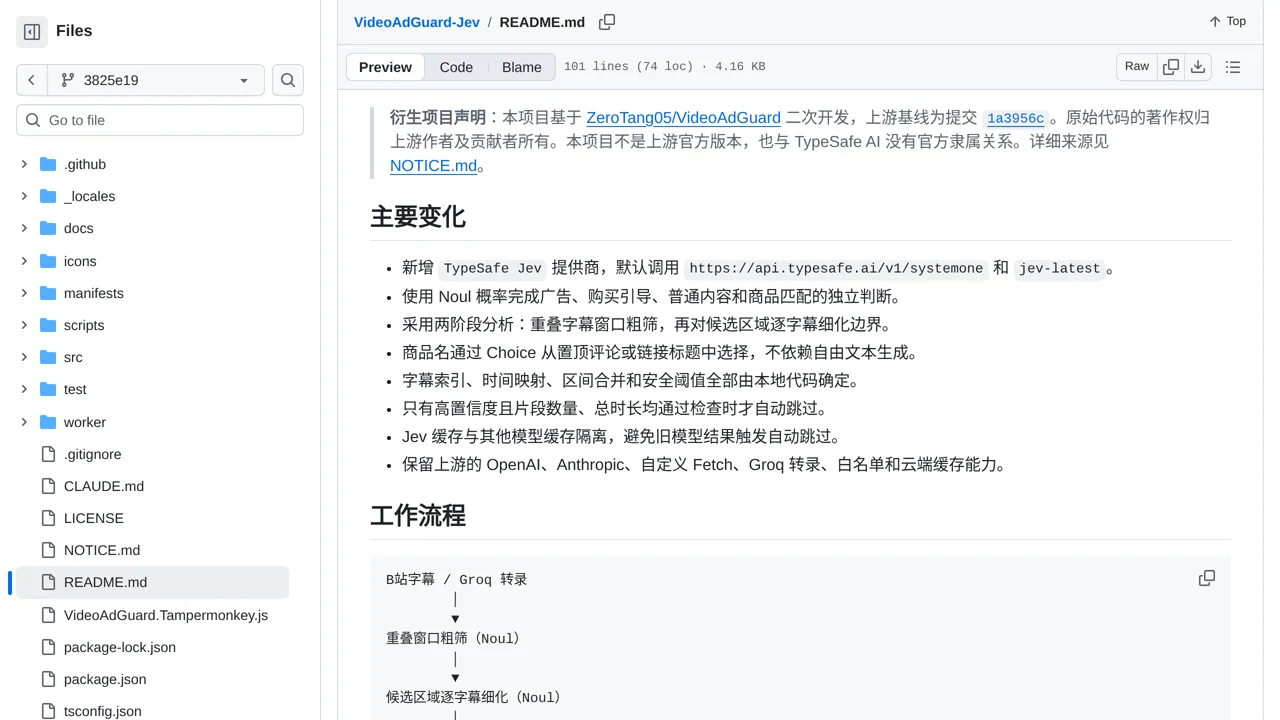Click the docs folder icon
Image resolution: width=1280 pixels, height=720 pixels.
48,228
